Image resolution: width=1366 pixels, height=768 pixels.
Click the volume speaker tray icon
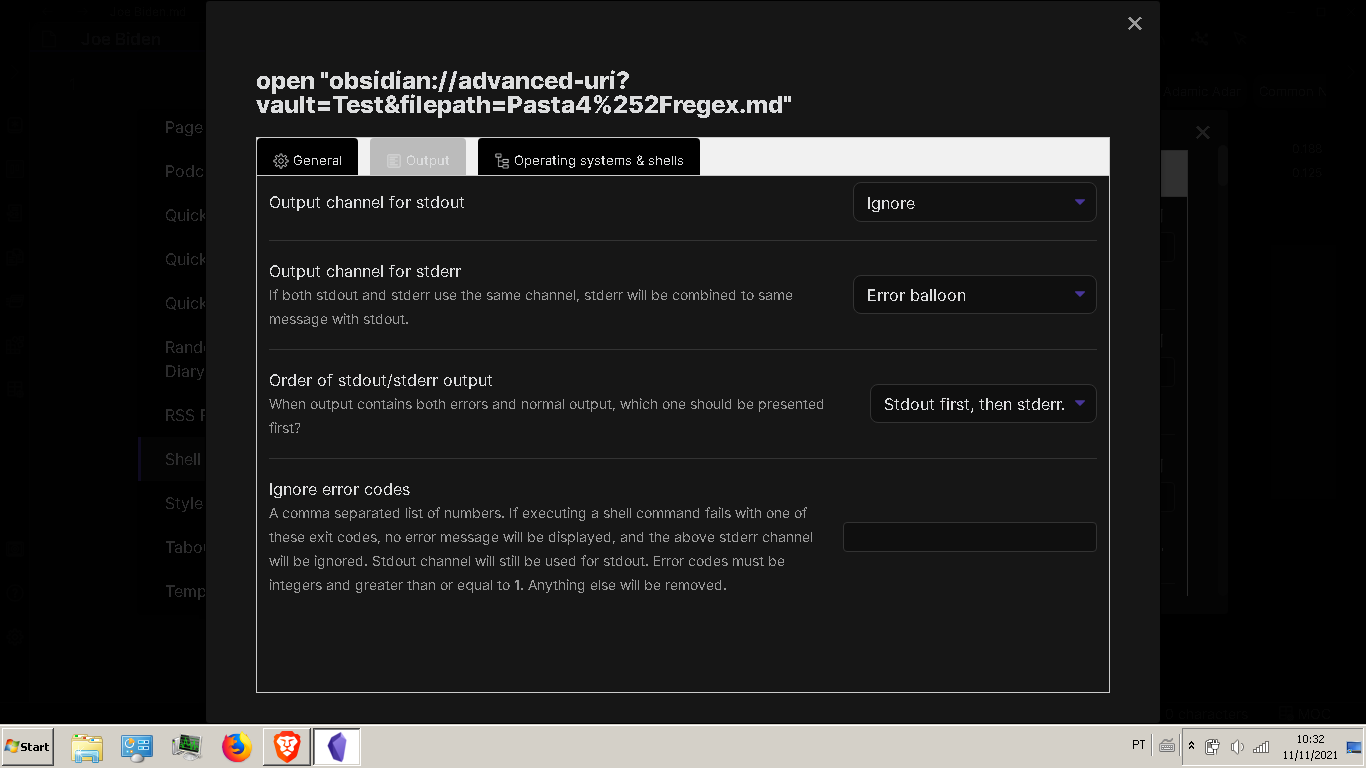tap(1237, 747)
